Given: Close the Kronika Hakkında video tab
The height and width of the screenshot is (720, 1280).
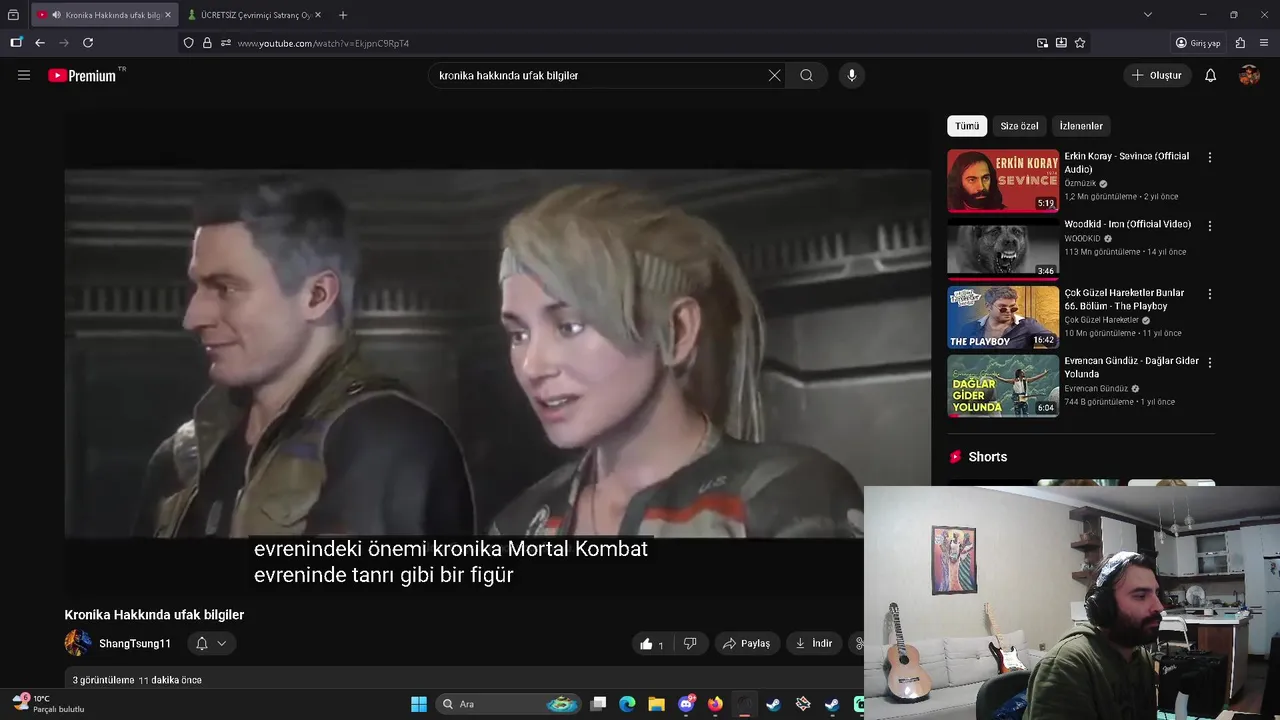Looking at the screenshot, I should (x=168, y=15).
